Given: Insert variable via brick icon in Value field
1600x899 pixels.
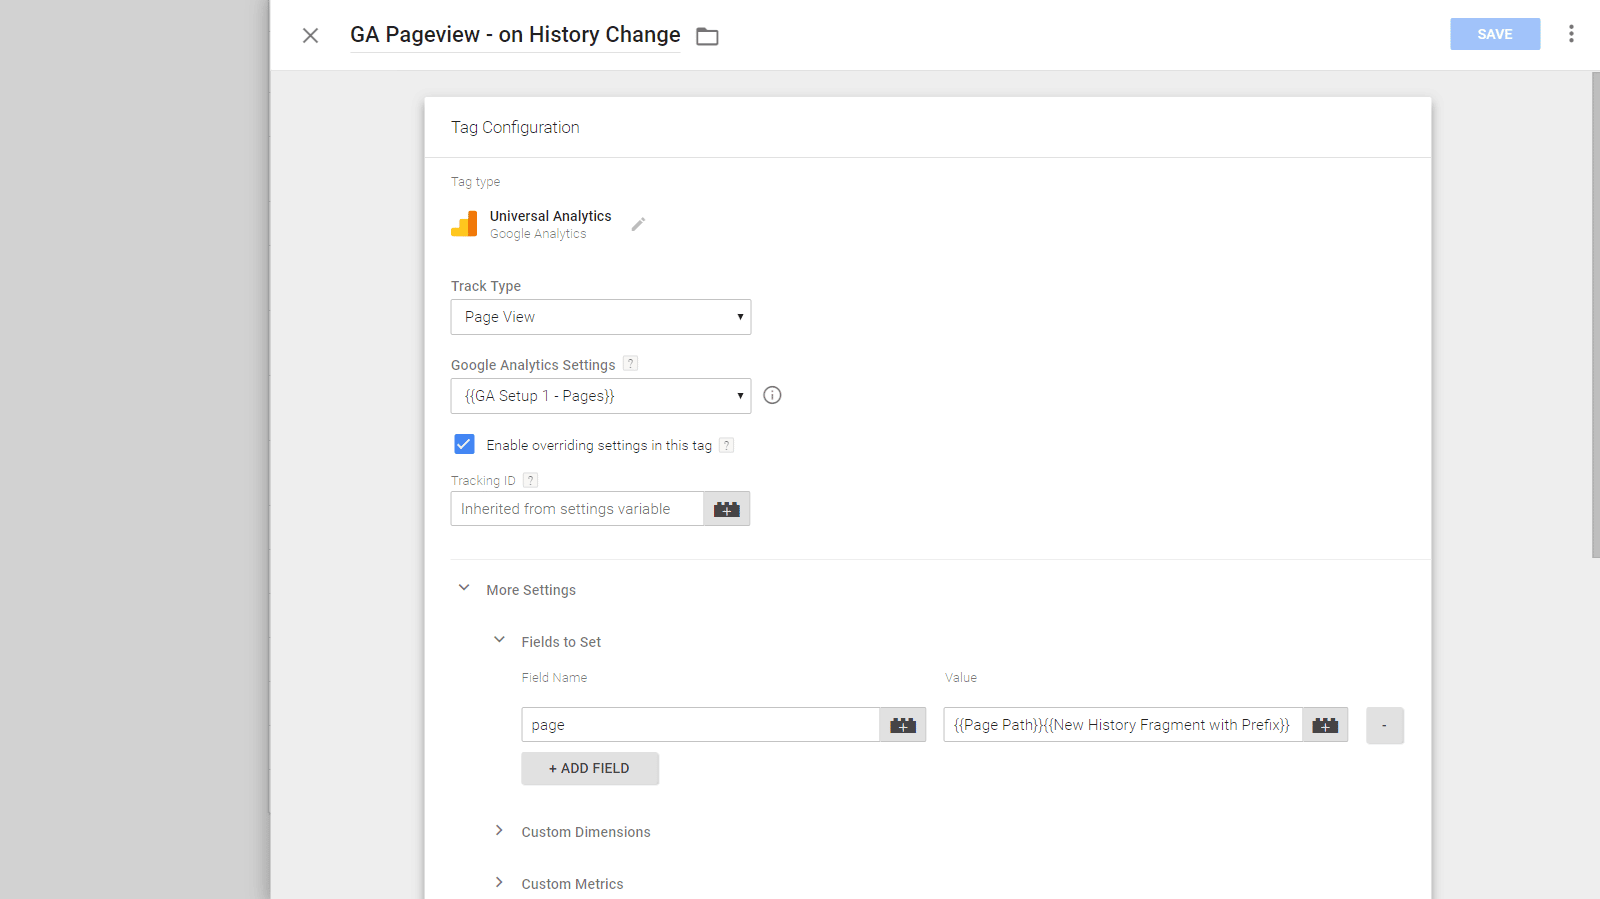Looking at the screenshot, I should click(x=1325, y=725).
